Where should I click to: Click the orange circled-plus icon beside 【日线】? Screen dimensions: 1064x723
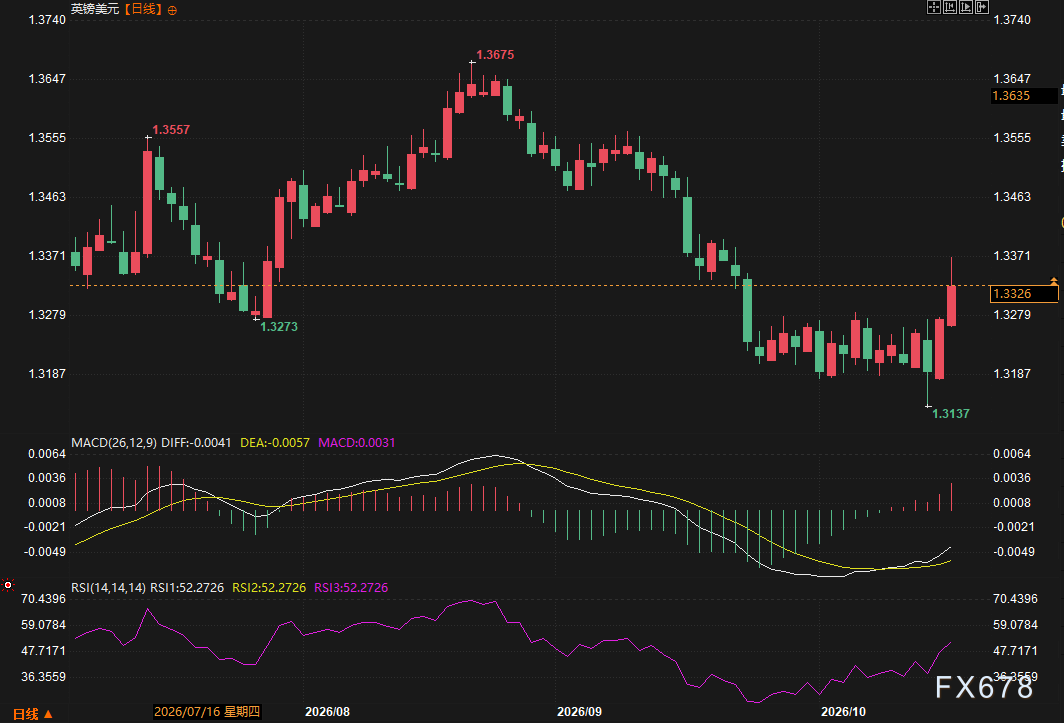pyautogui.click(x=172, y=10)
